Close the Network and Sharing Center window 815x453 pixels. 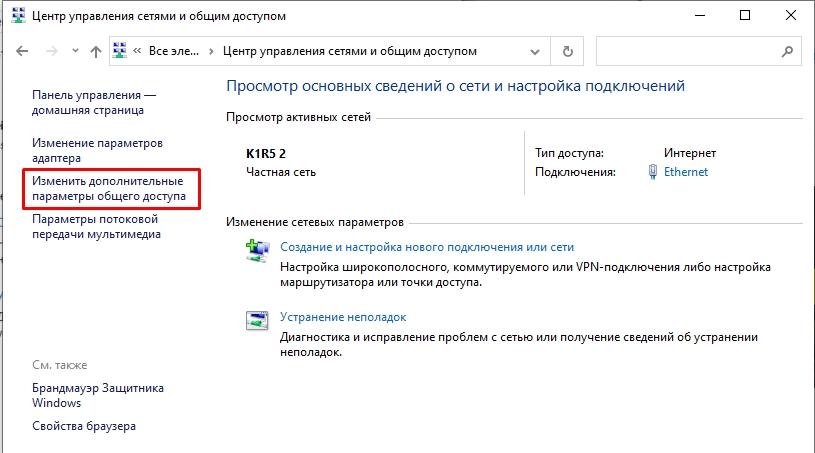pos(791,16)
